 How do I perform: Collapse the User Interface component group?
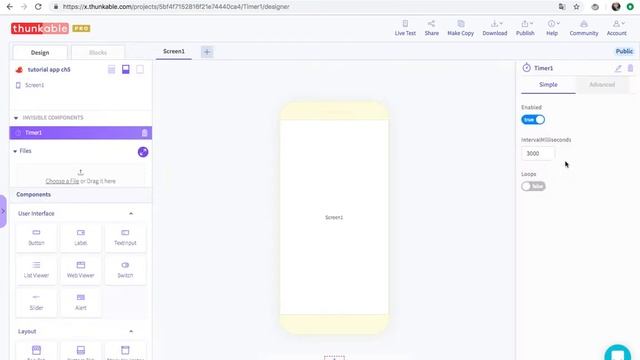[131, 213]
